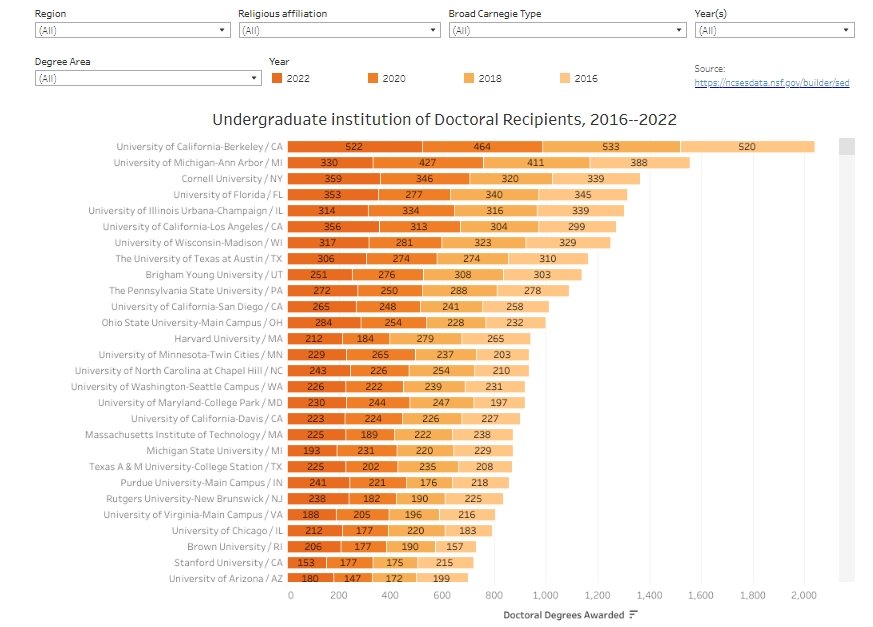Click the Rutgers University-New Brunswick / NJ label
Viewport: 873px width, 627px height.
point(194,499)
